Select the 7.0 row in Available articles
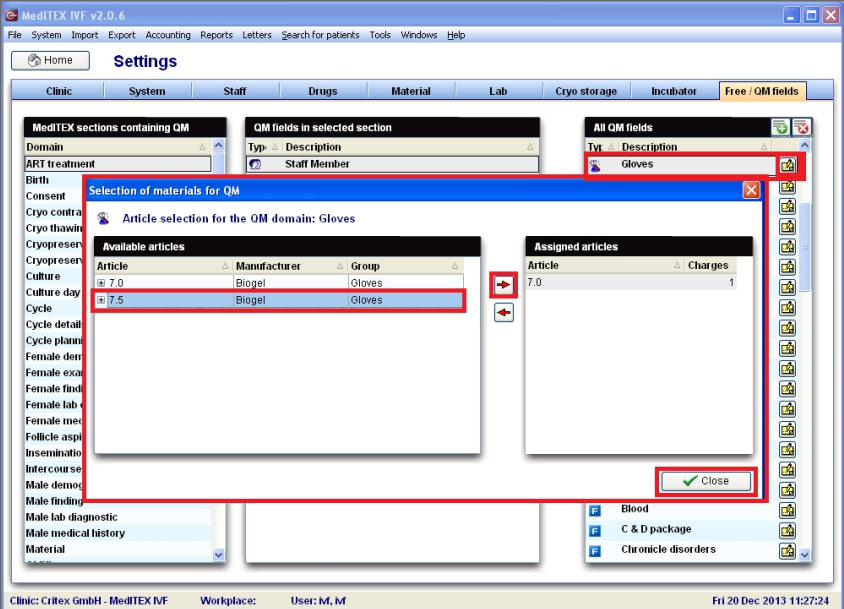Image resolution: width=844 pixels, height=609 pixels. pos(279,283)
